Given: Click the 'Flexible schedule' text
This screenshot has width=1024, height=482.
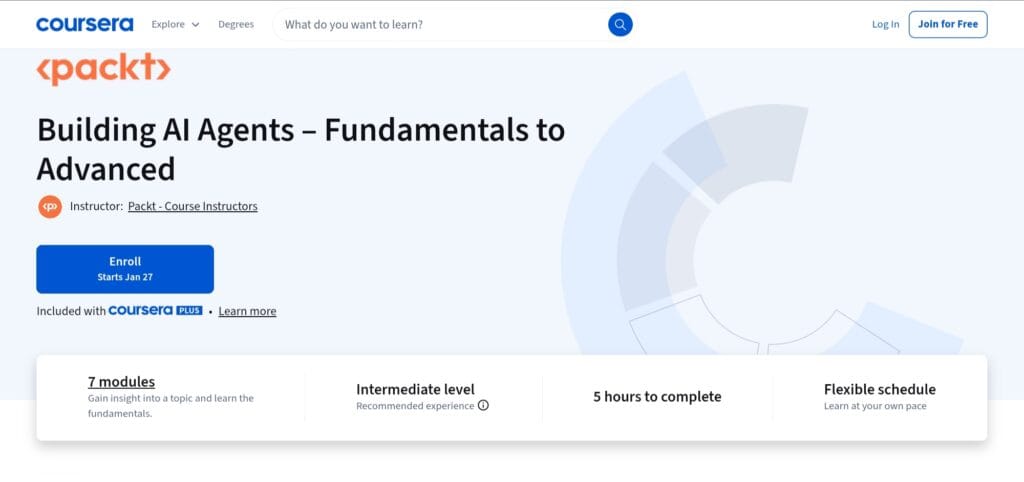Looking at the screenshot, I should point(880,390).
